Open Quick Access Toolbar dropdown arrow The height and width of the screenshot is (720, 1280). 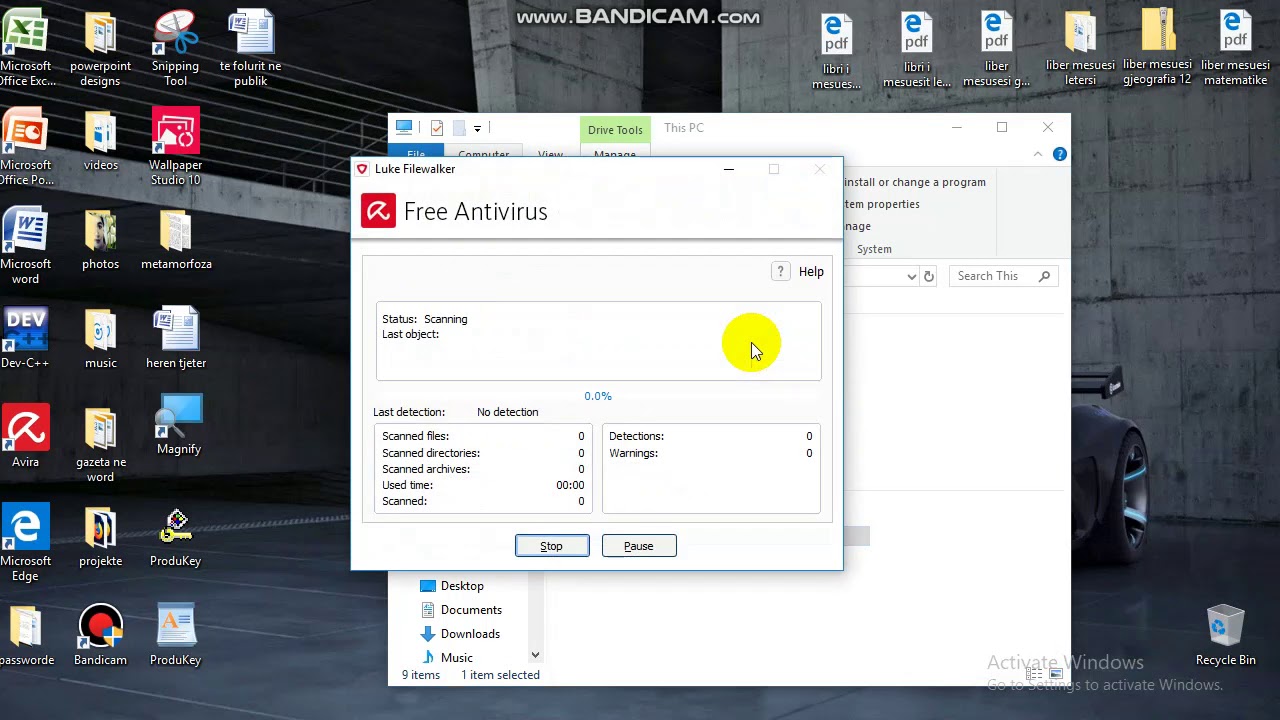coord(477,128)
